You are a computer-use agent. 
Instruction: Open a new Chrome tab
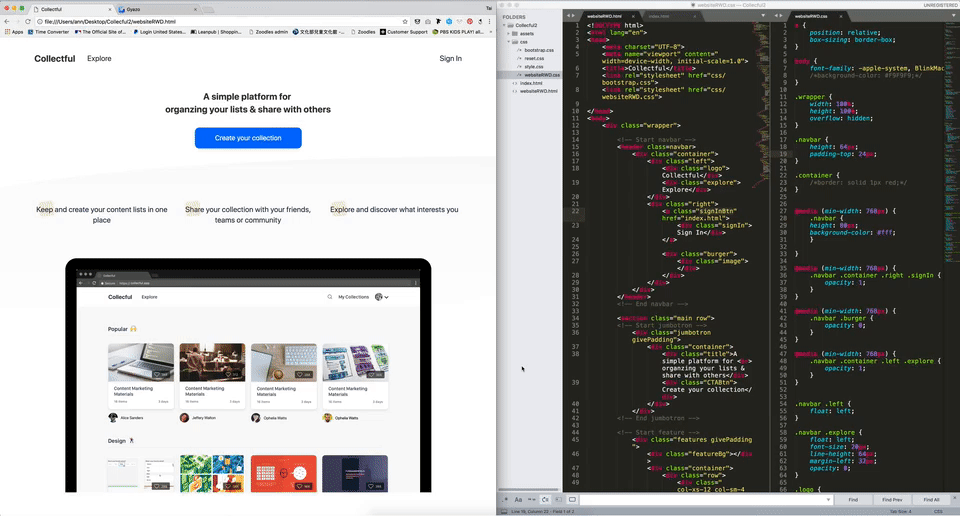point(208,10)
